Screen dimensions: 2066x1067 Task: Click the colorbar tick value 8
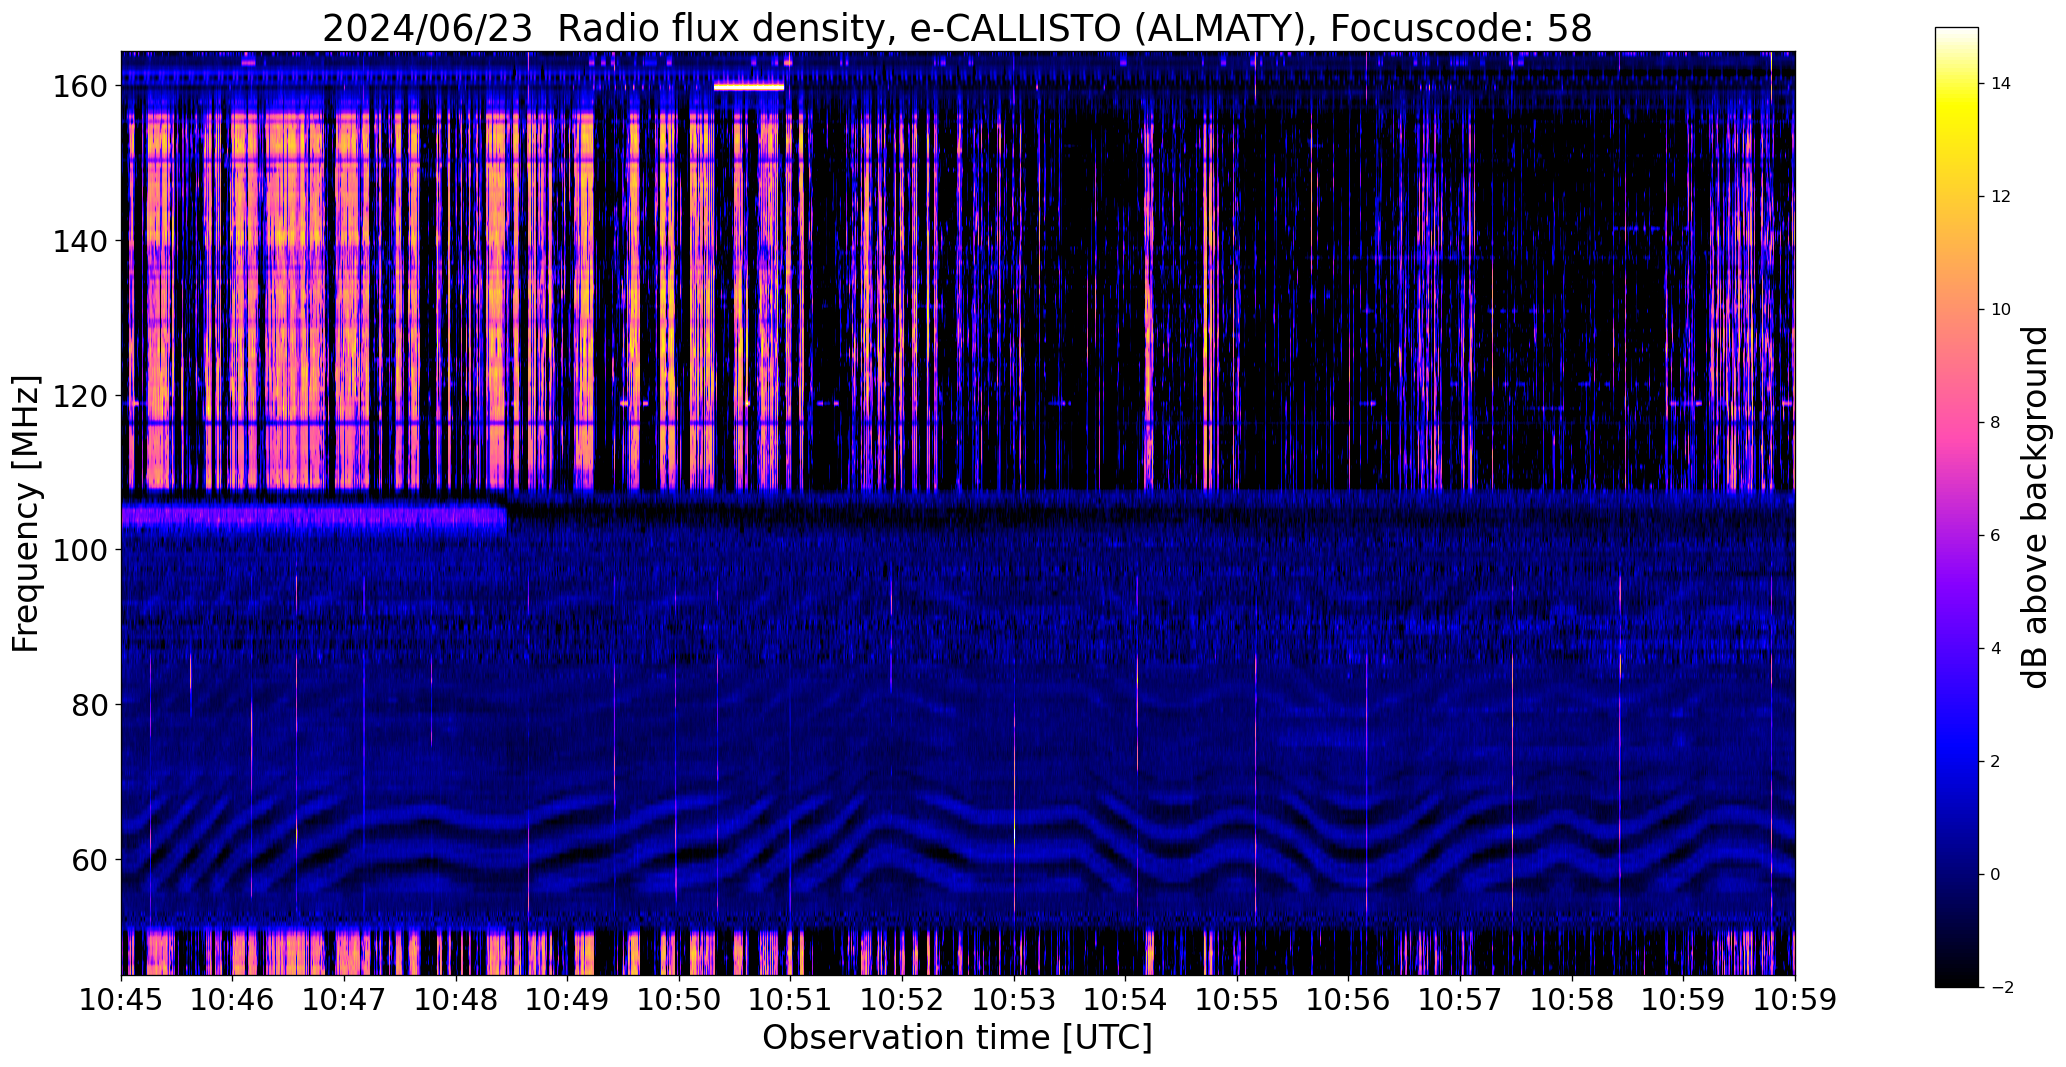1996,423
